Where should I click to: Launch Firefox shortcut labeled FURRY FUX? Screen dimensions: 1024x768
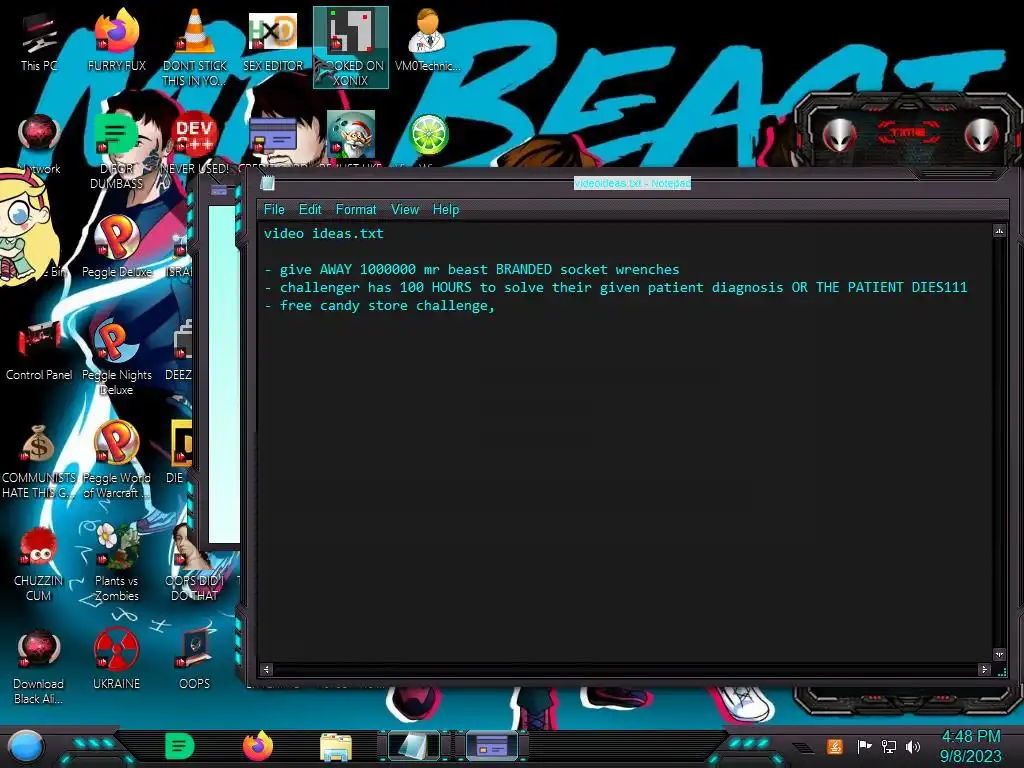click(x=116, y=41)
